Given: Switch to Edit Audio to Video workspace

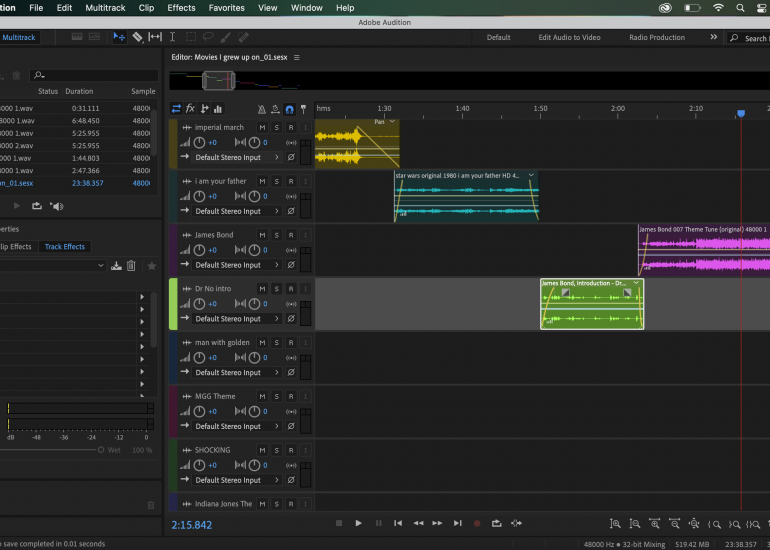Looking at the screenshot, I should pos(569,38).
